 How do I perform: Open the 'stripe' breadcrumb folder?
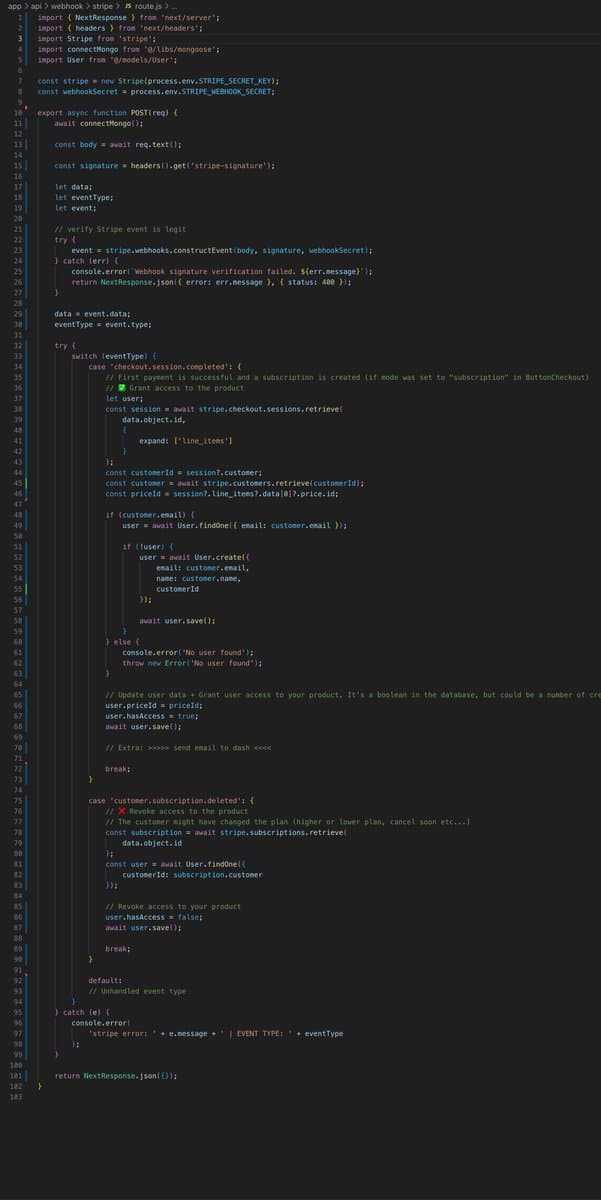click(x=103, y=6)
